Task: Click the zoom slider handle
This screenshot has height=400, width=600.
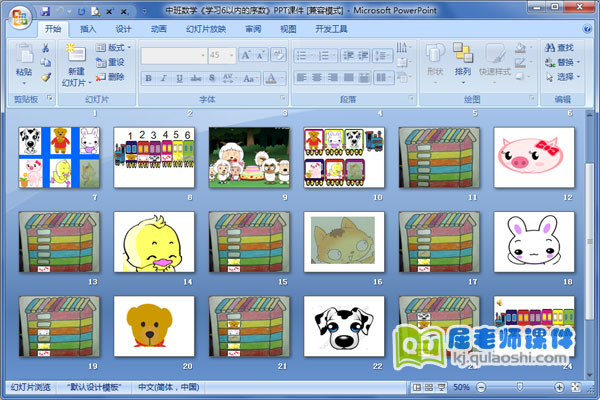Action: (x=517, y=387)
